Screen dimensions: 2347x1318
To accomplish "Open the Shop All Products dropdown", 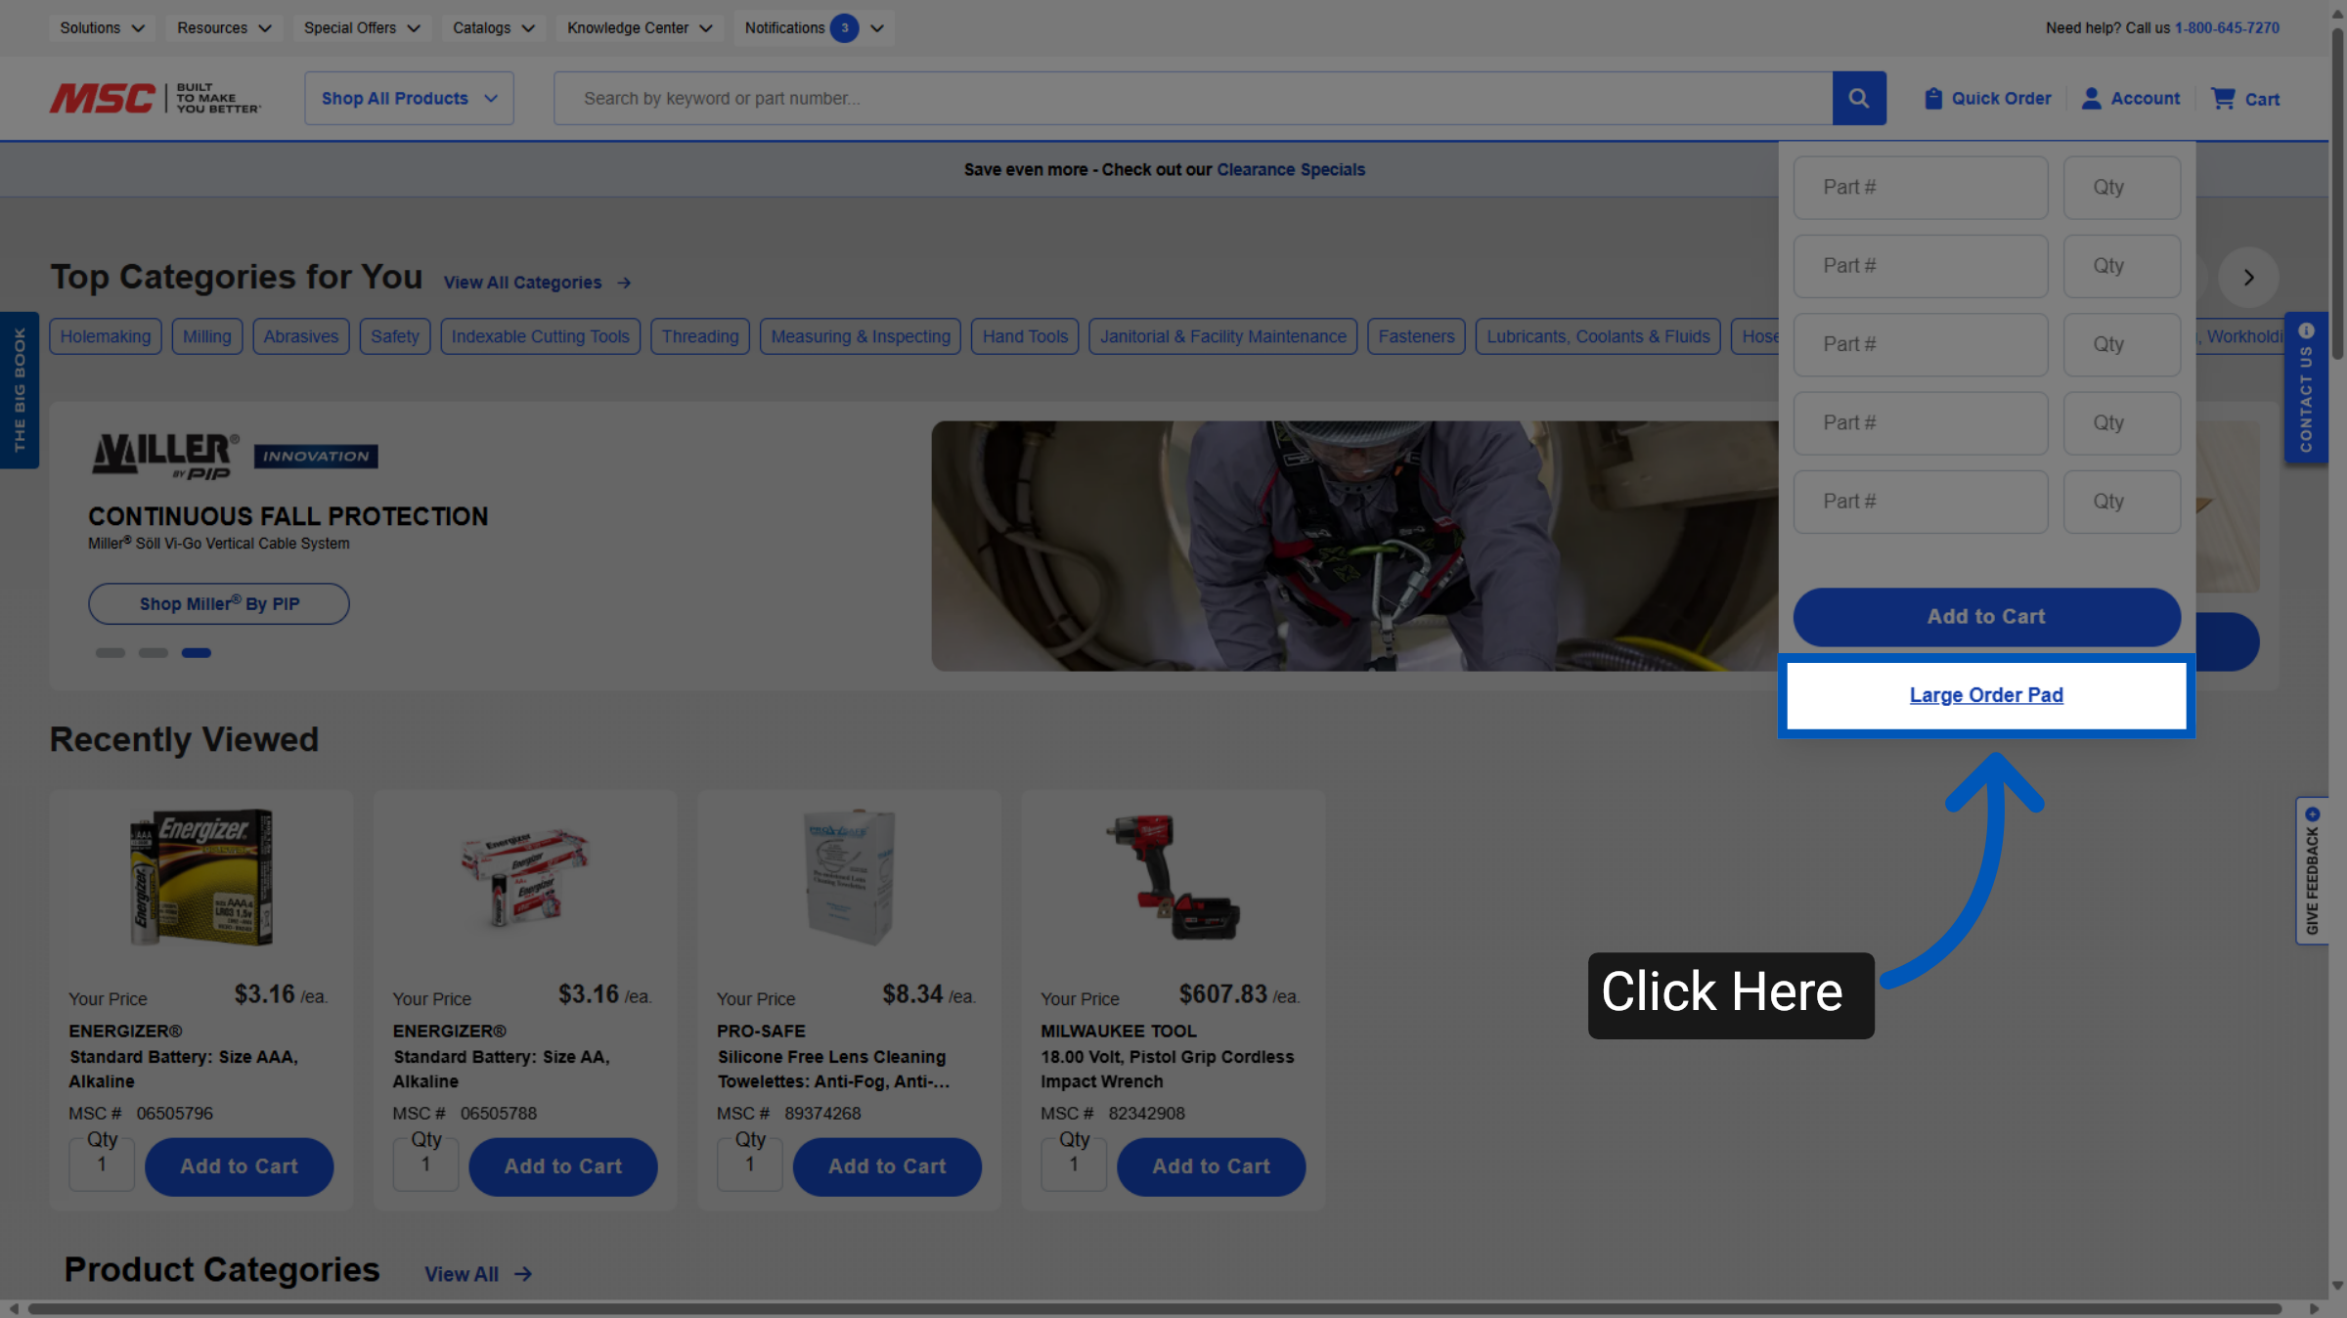I will tap(409, 98).
